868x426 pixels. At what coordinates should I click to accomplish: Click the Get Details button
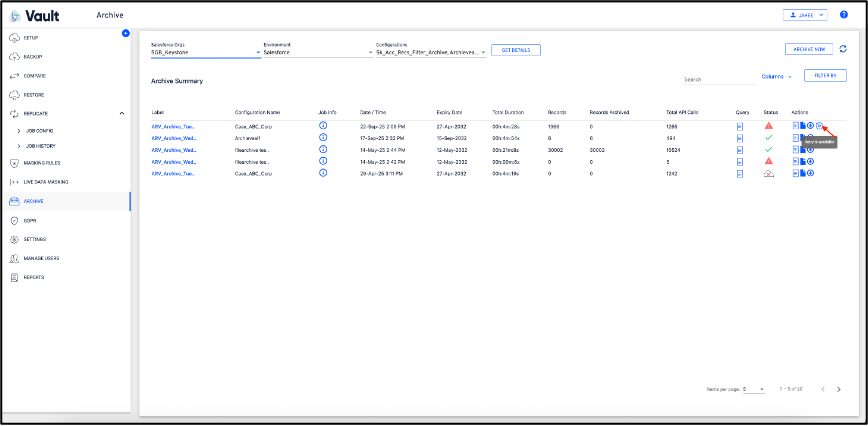pyautogui.click(x=516, y=49)
